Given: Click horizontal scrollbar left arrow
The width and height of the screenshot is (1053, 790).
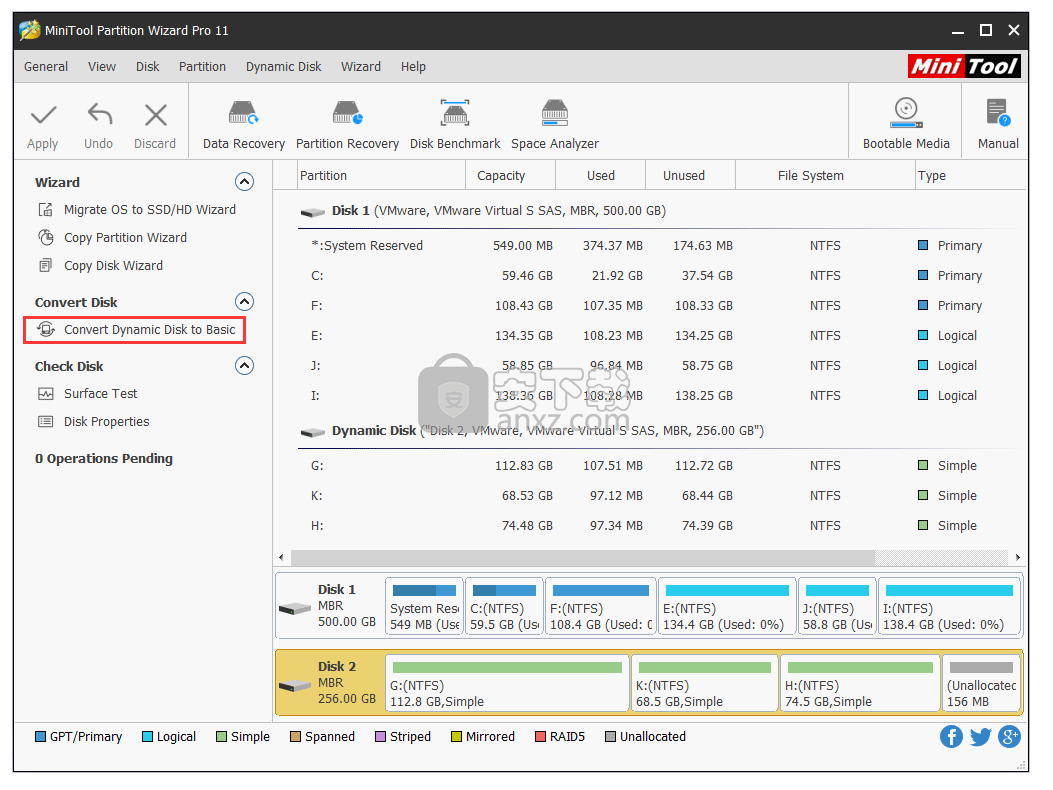Looking at the screenshot, I should pos(281,557).
